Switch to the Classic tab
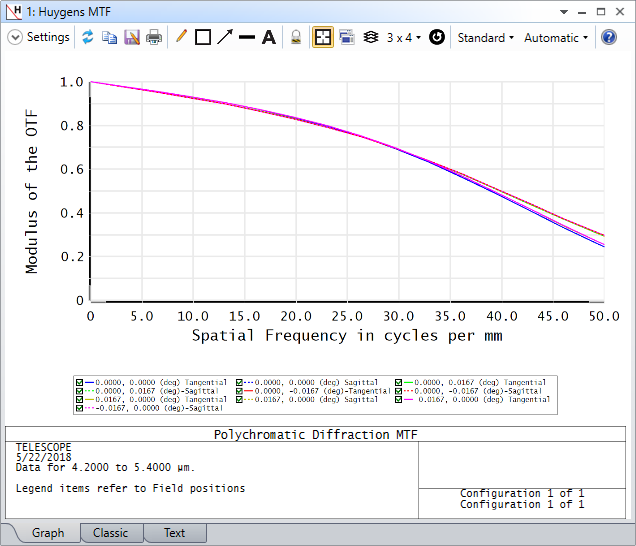 (110, 533)
